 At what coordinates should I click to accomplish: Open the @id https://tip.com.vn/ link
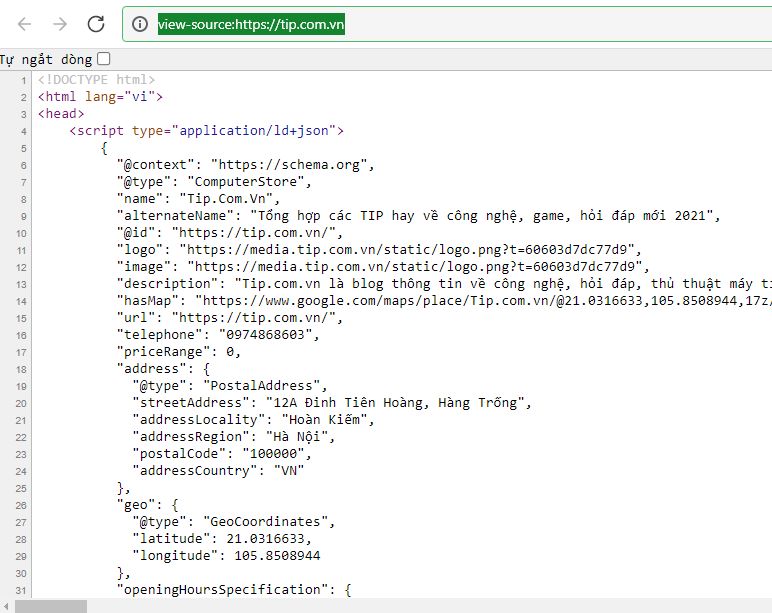pyautogui.click(x=257, y=232)
